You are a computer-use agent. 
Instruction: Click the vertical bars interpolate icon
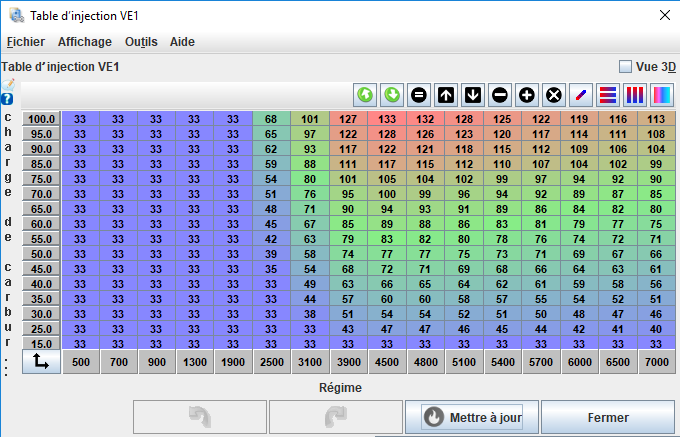point(634,95)
